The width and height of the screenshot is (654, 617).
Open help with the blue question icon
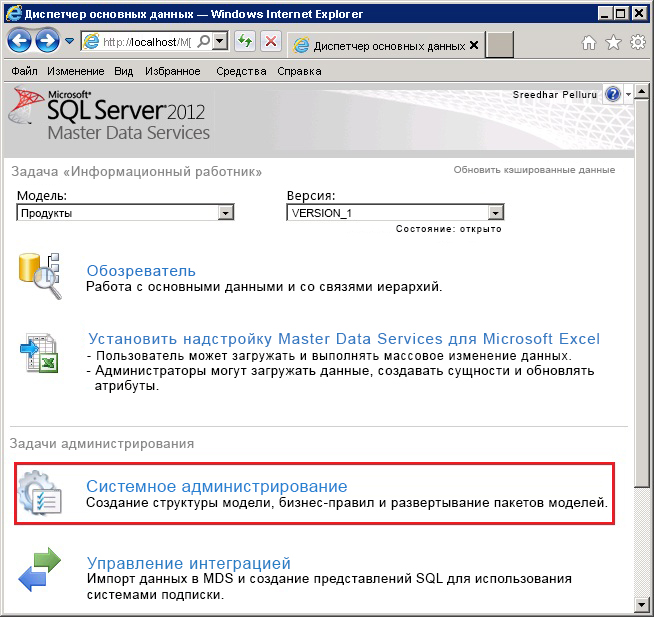point(613,94)
